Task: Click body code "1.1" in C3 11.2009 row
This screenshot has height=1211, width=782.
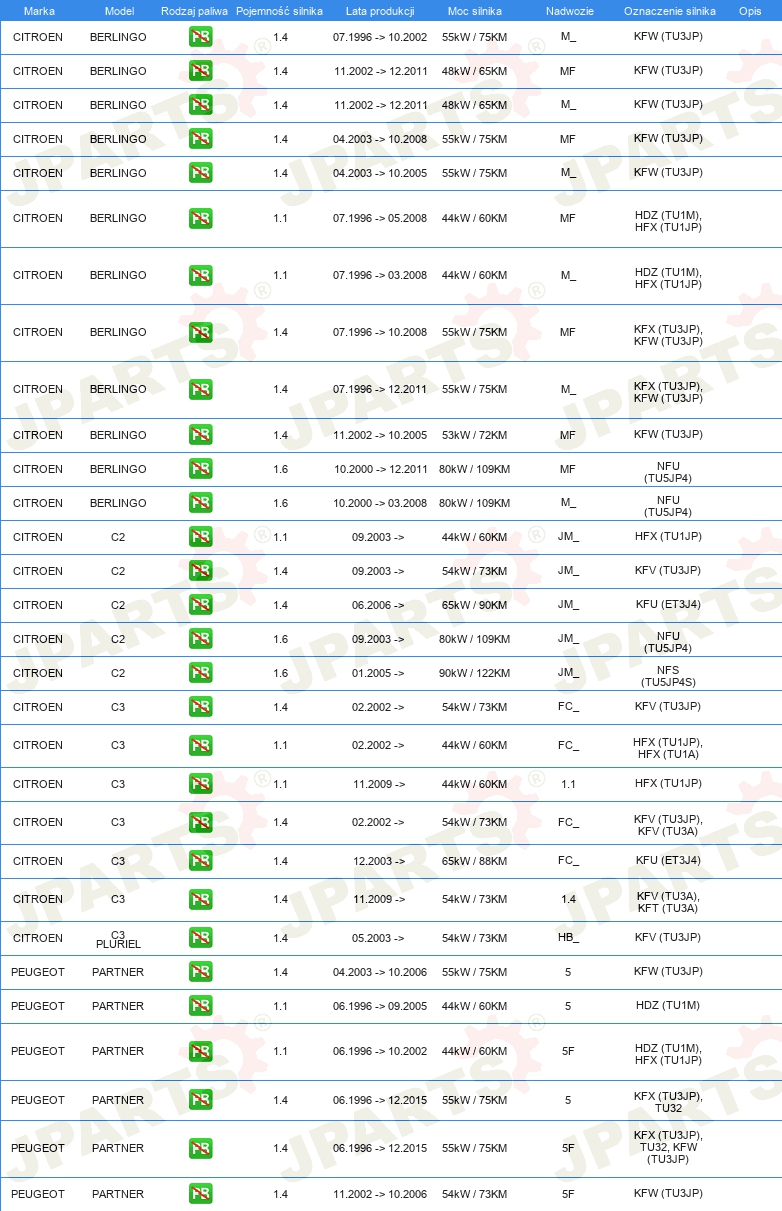Action: (x=568, y=784)
